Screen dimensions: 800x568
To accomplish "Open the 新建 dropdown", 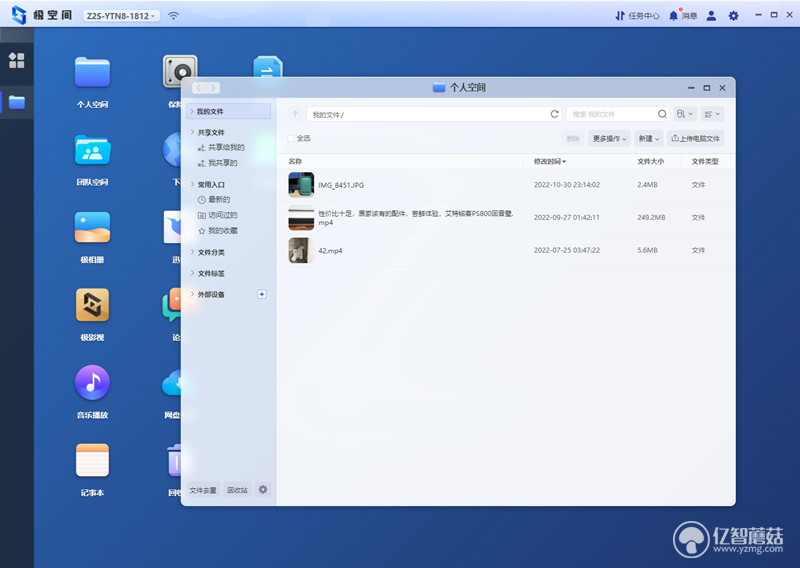I will pyautogui.click(x=648, y=138).
